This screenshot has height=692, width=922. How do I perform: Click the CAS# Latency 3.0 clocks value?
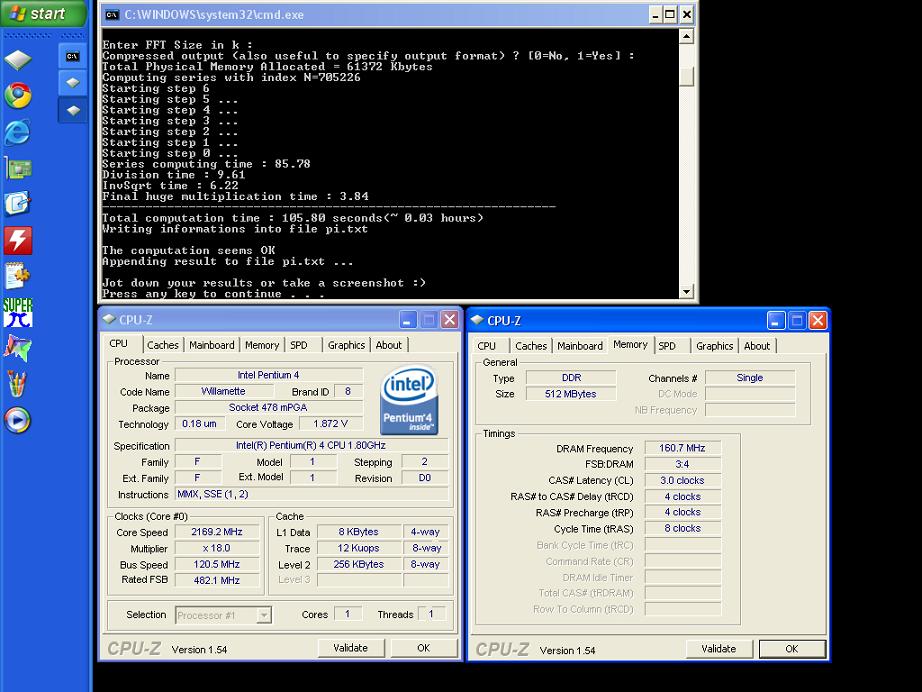point(682,480)
